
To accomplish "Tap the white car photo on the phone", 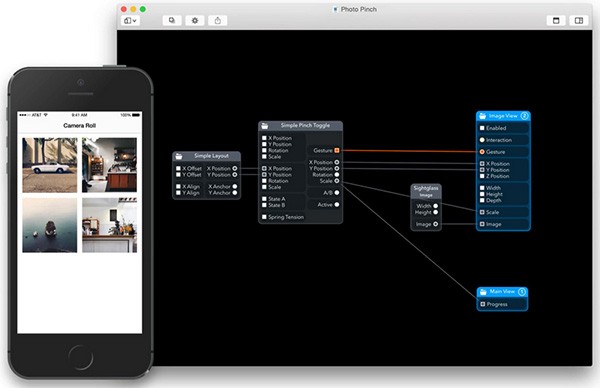I will click(49, 165).
